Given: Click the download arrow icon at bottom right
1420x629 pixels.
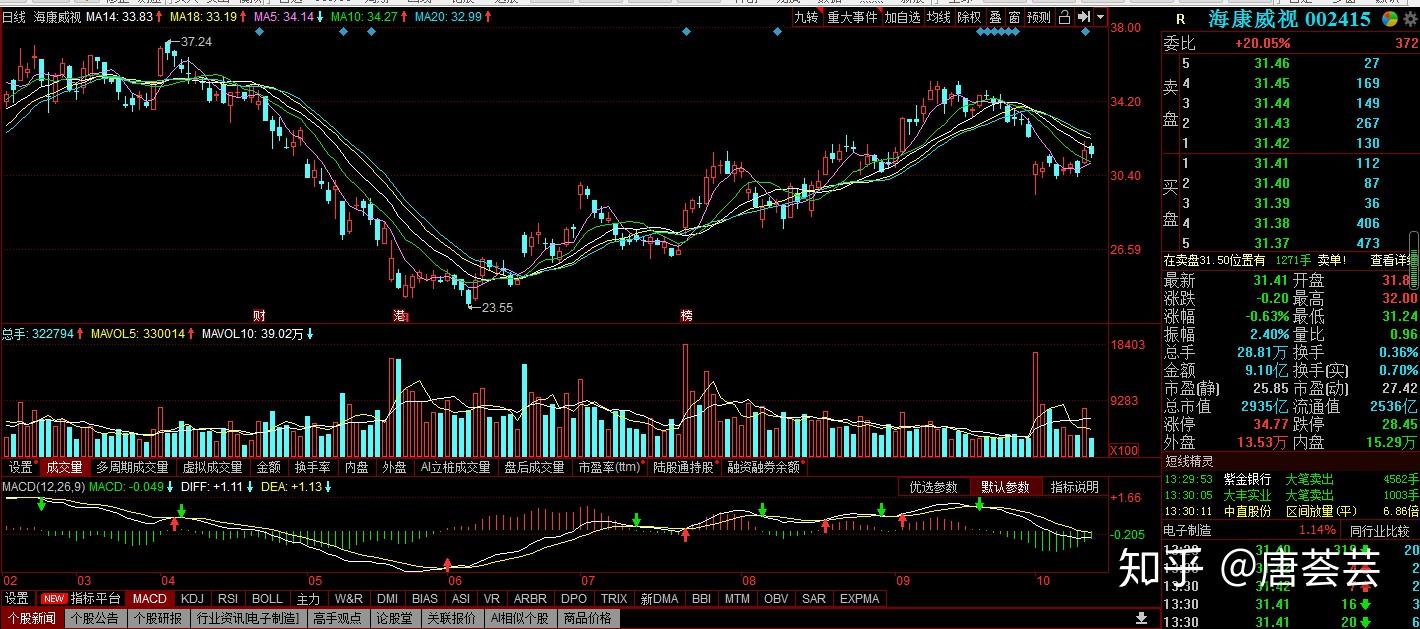Looking at the screenshot, I should (1141, 618).
